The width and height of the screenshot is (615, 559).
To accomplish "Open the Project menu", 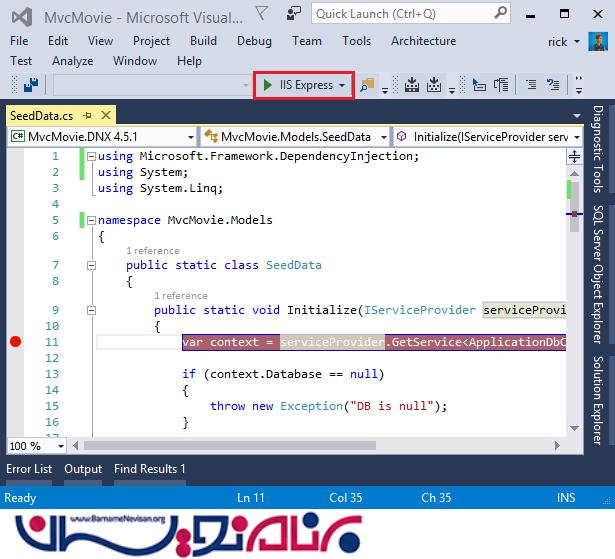I will click(x=151, y=41).
